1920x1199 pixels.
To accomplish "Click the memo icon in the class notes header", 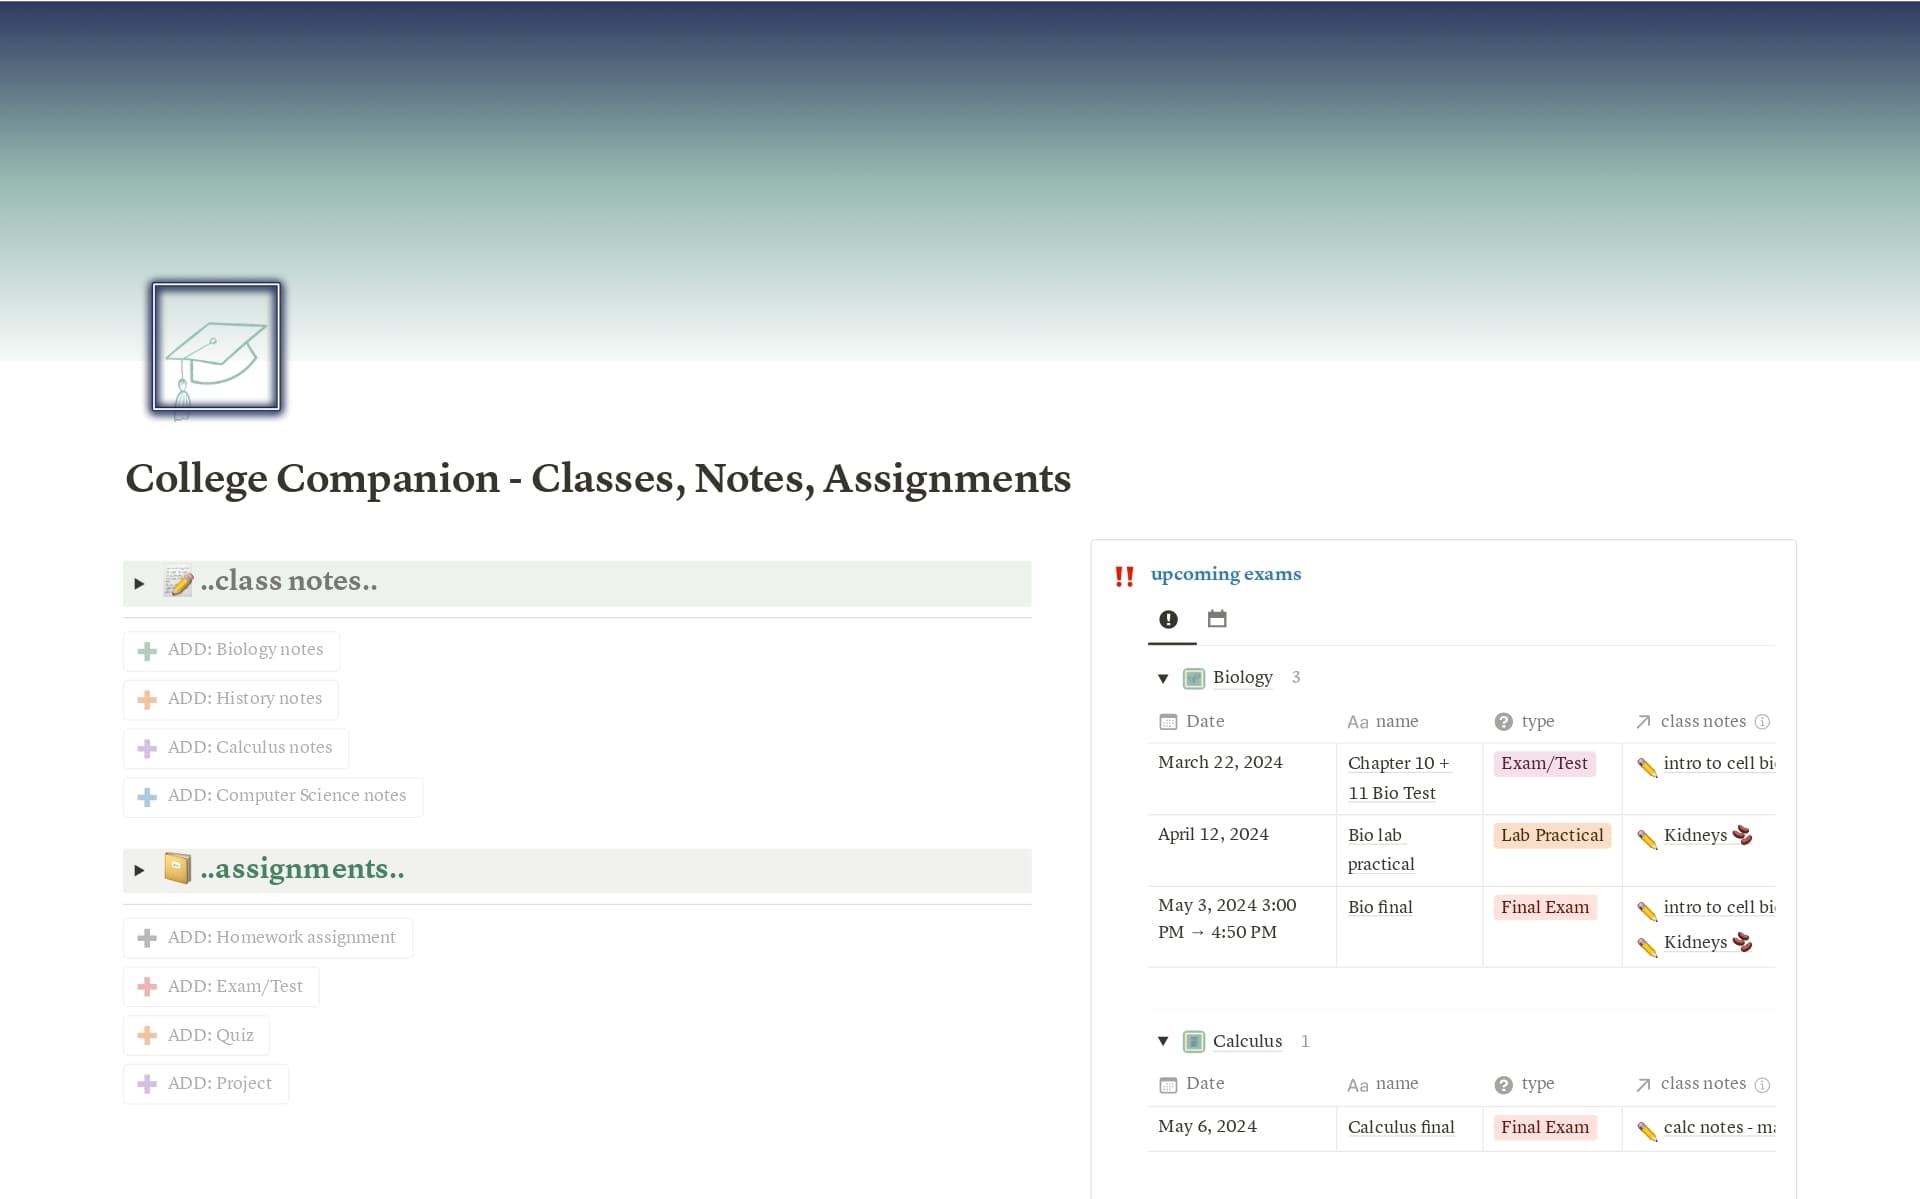I will click(x=178, y=583).
